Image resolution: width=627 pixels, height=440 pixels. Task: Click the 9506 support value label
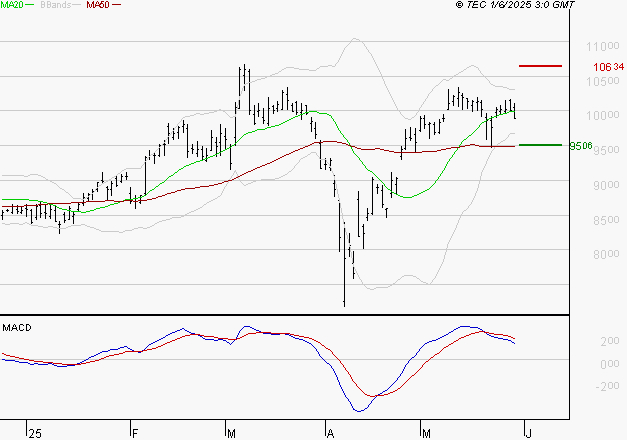(580, 146)
